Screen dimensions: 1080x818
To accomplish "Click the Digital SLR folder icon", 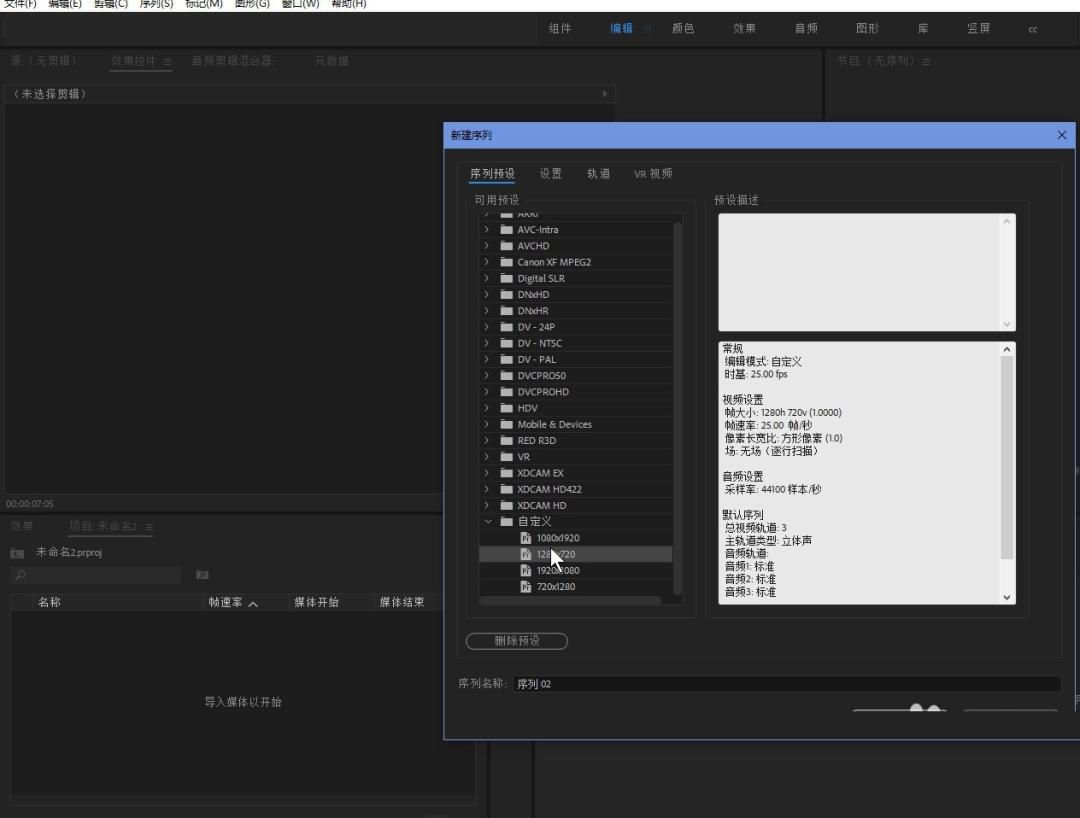I will pyautogui.click(x=507, y=278).
